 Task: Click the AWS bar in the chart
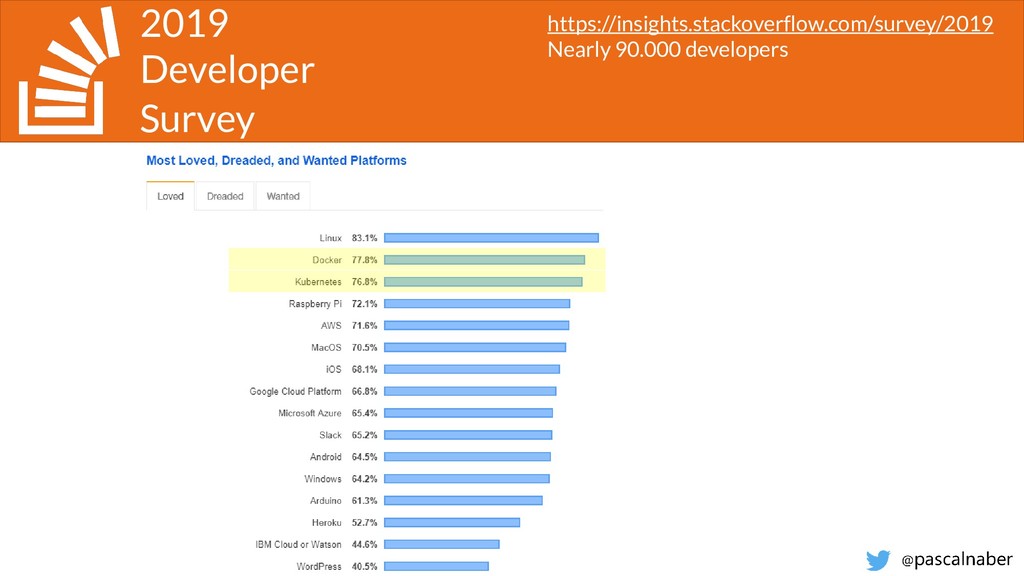(476, 325)
